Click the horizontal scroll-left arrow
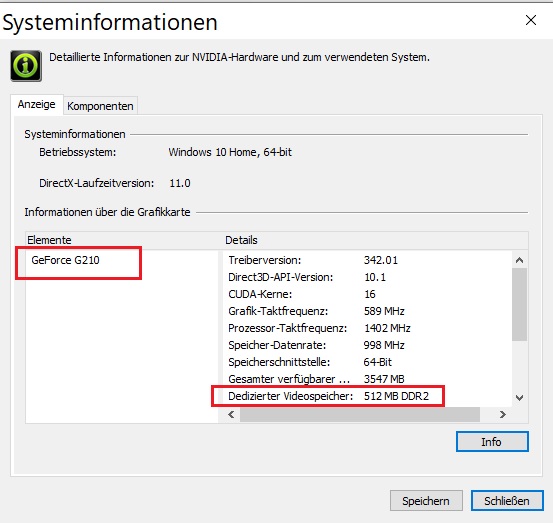This screenshot has height=523, width=553. tap(231, 414)
